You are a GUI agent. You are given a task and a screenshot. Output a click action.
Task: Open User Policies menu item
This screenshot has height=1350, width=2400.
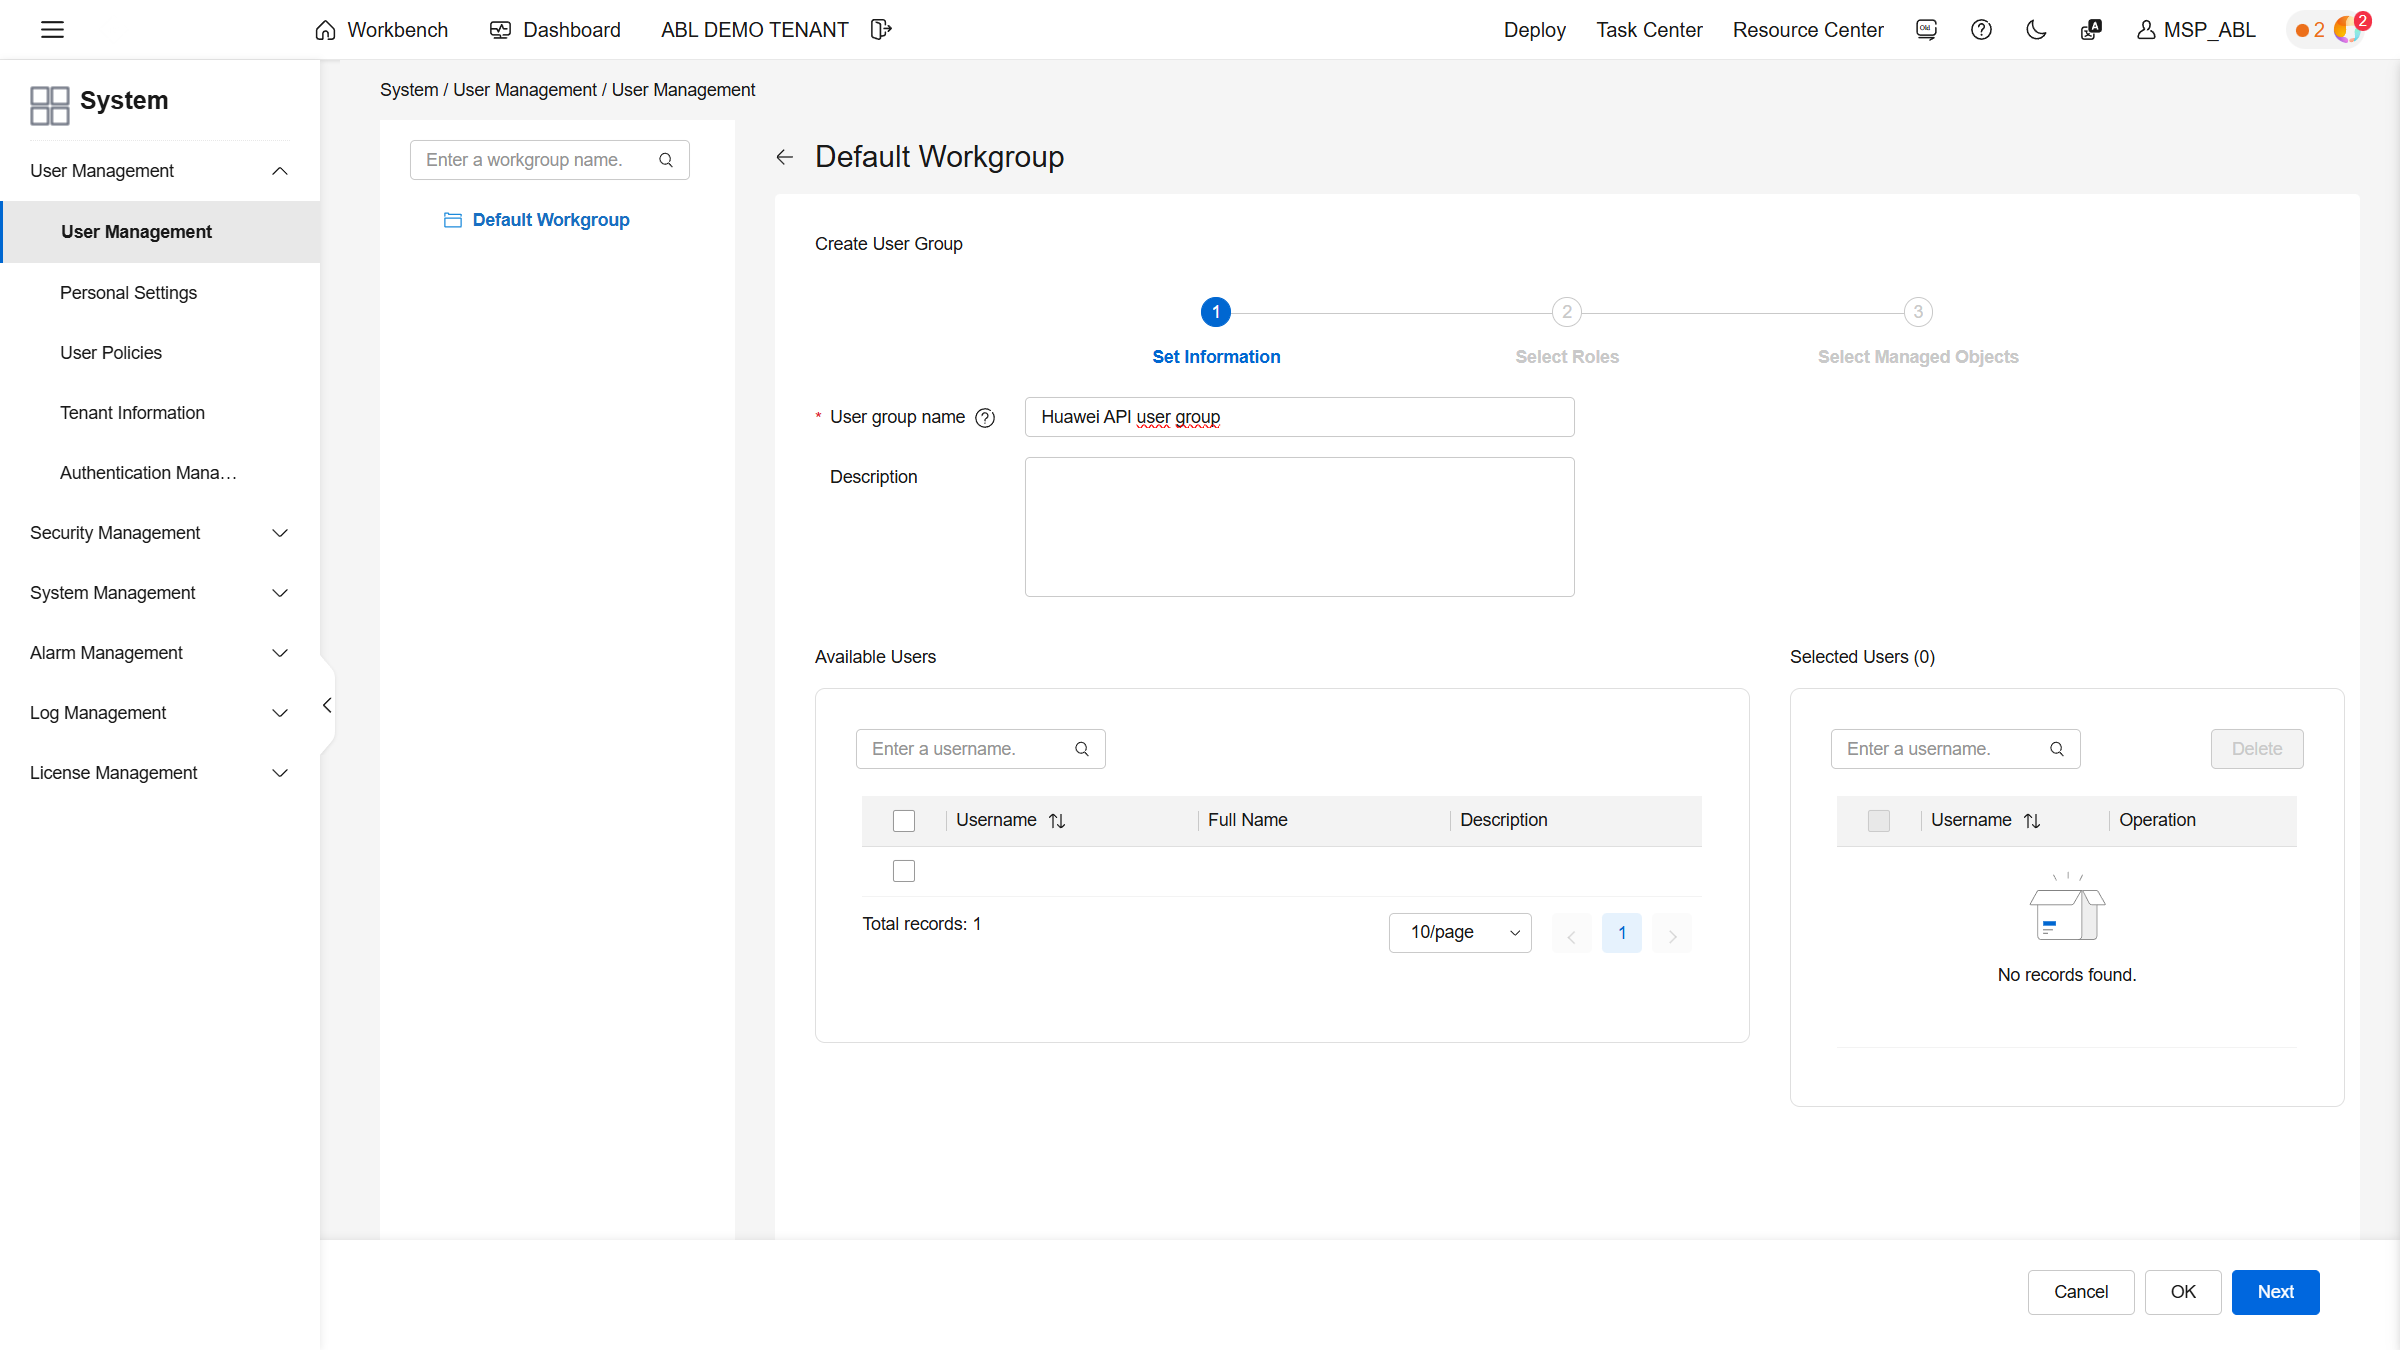111,353
